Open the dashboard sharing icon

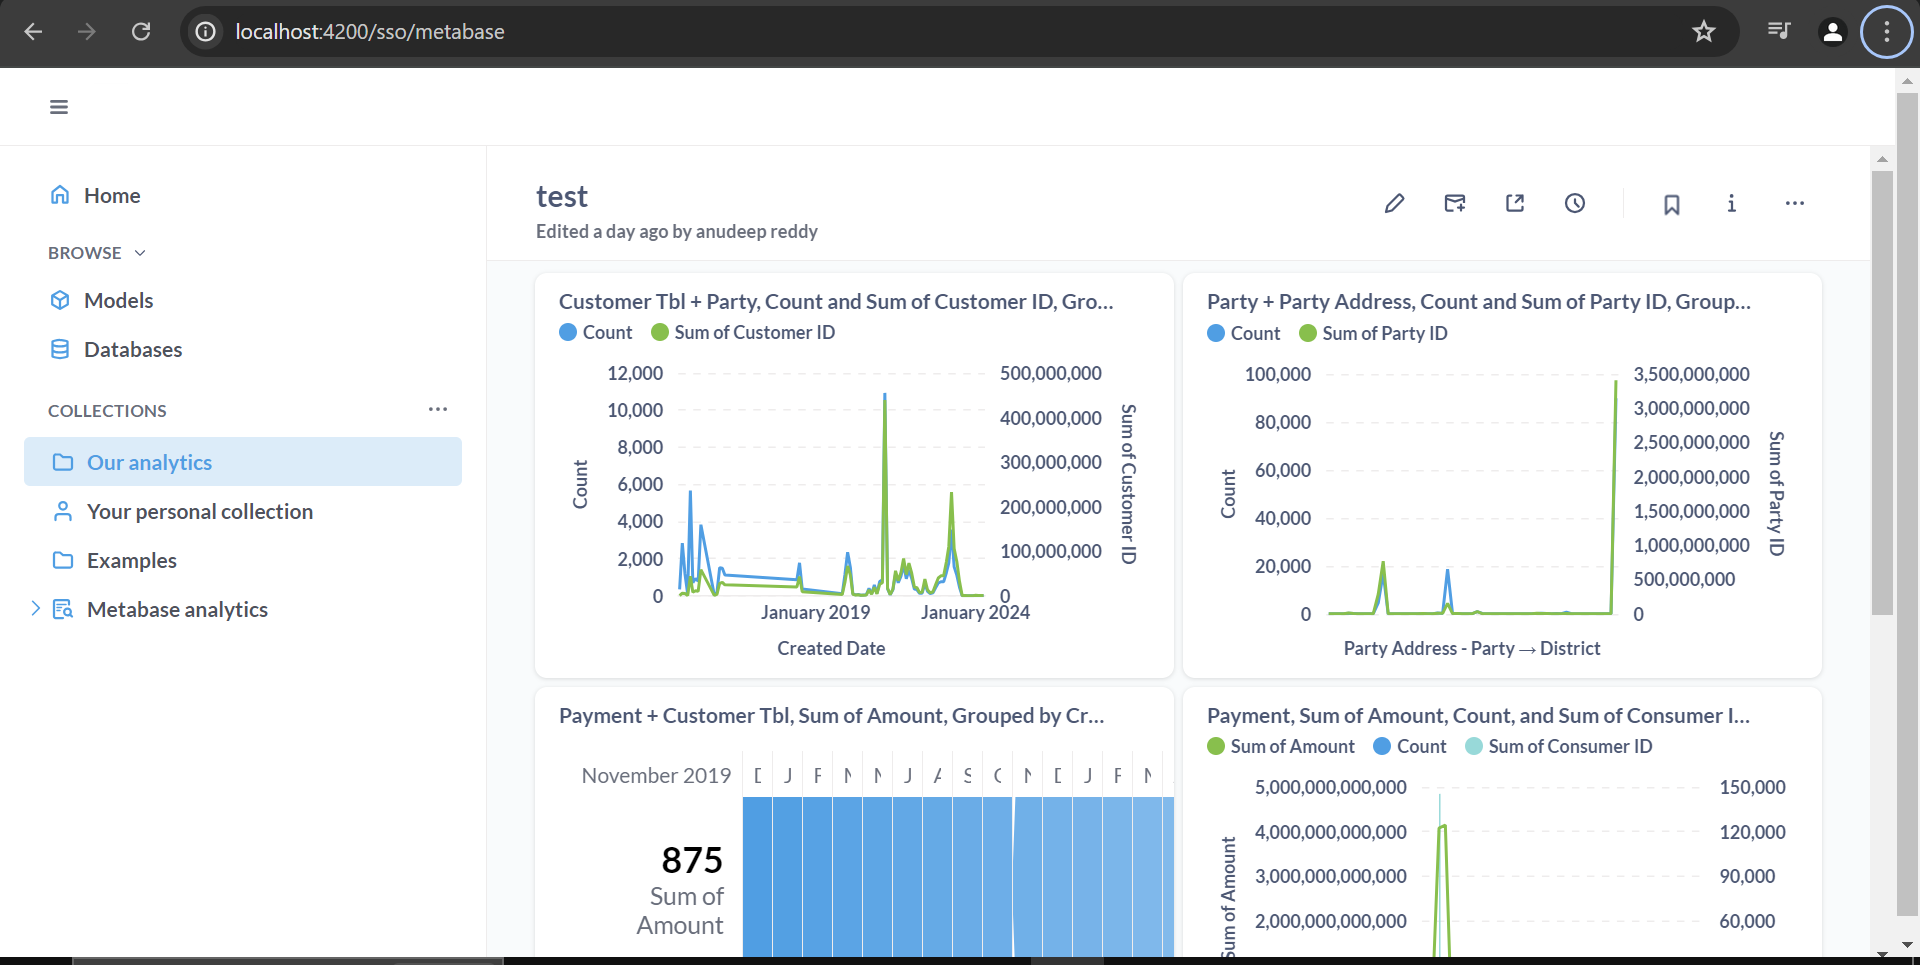(x=1515, y=204)
